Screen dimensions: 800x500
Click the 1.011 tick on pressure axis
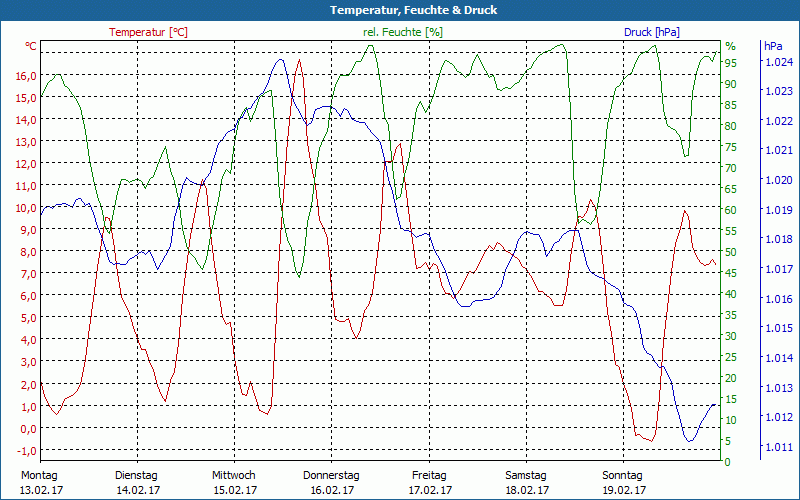point(778,447)
